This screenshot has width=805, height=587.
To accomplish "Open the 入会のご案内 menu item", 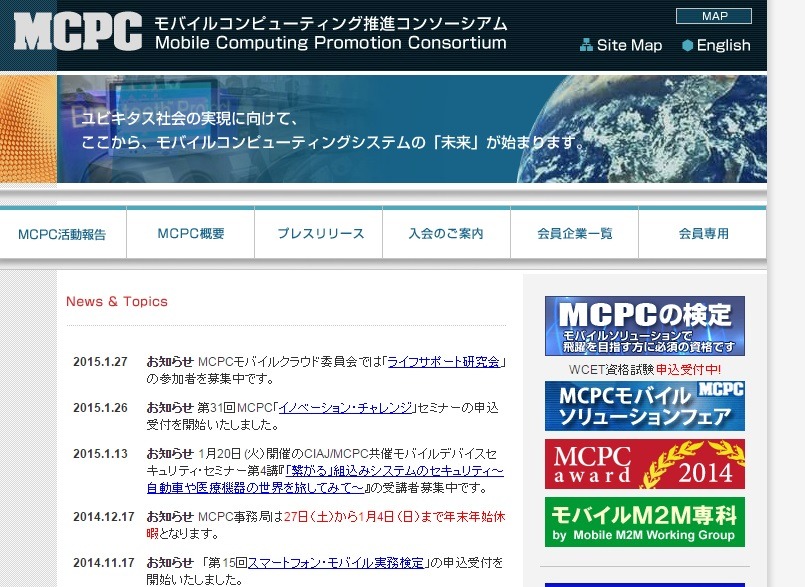I will pyautogui.click(x=446, y=234).
